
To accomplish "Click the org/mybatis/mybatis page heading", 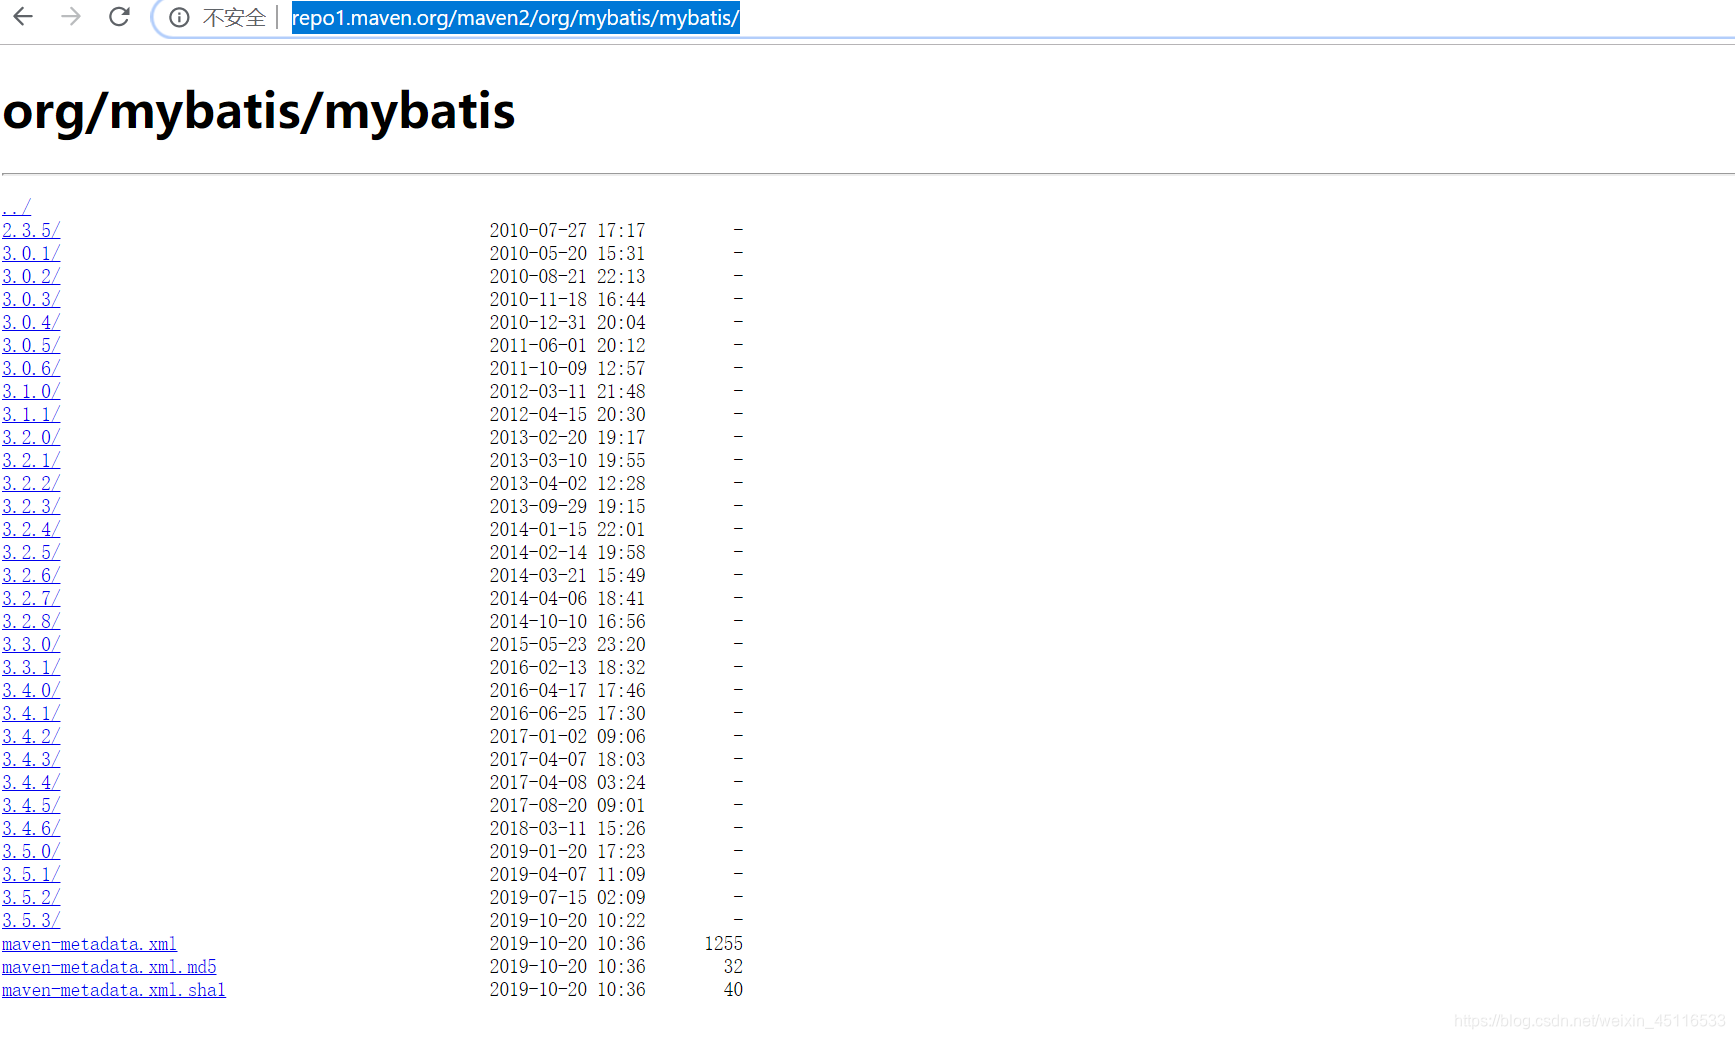I will pyautogui.click(x=259, y=111).
